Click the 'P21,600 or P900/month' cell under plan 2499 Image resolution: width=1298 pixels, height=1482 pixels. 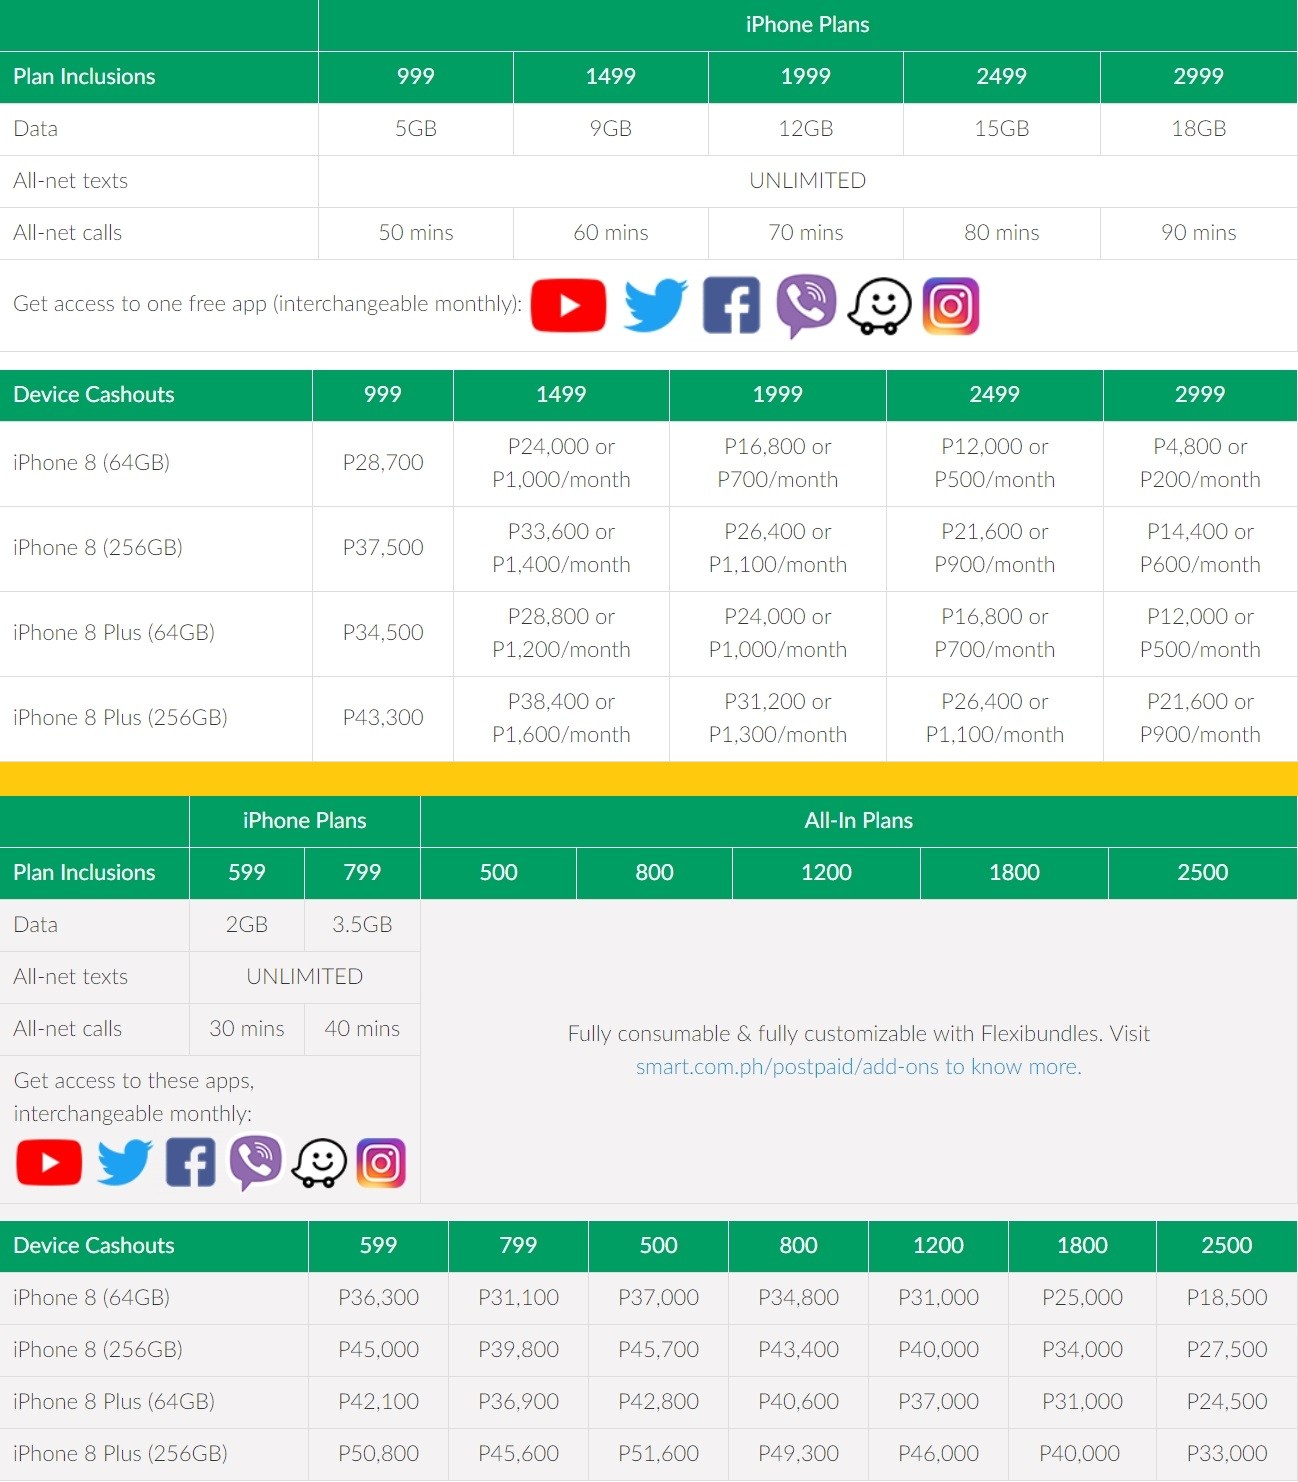click(995, 548)
